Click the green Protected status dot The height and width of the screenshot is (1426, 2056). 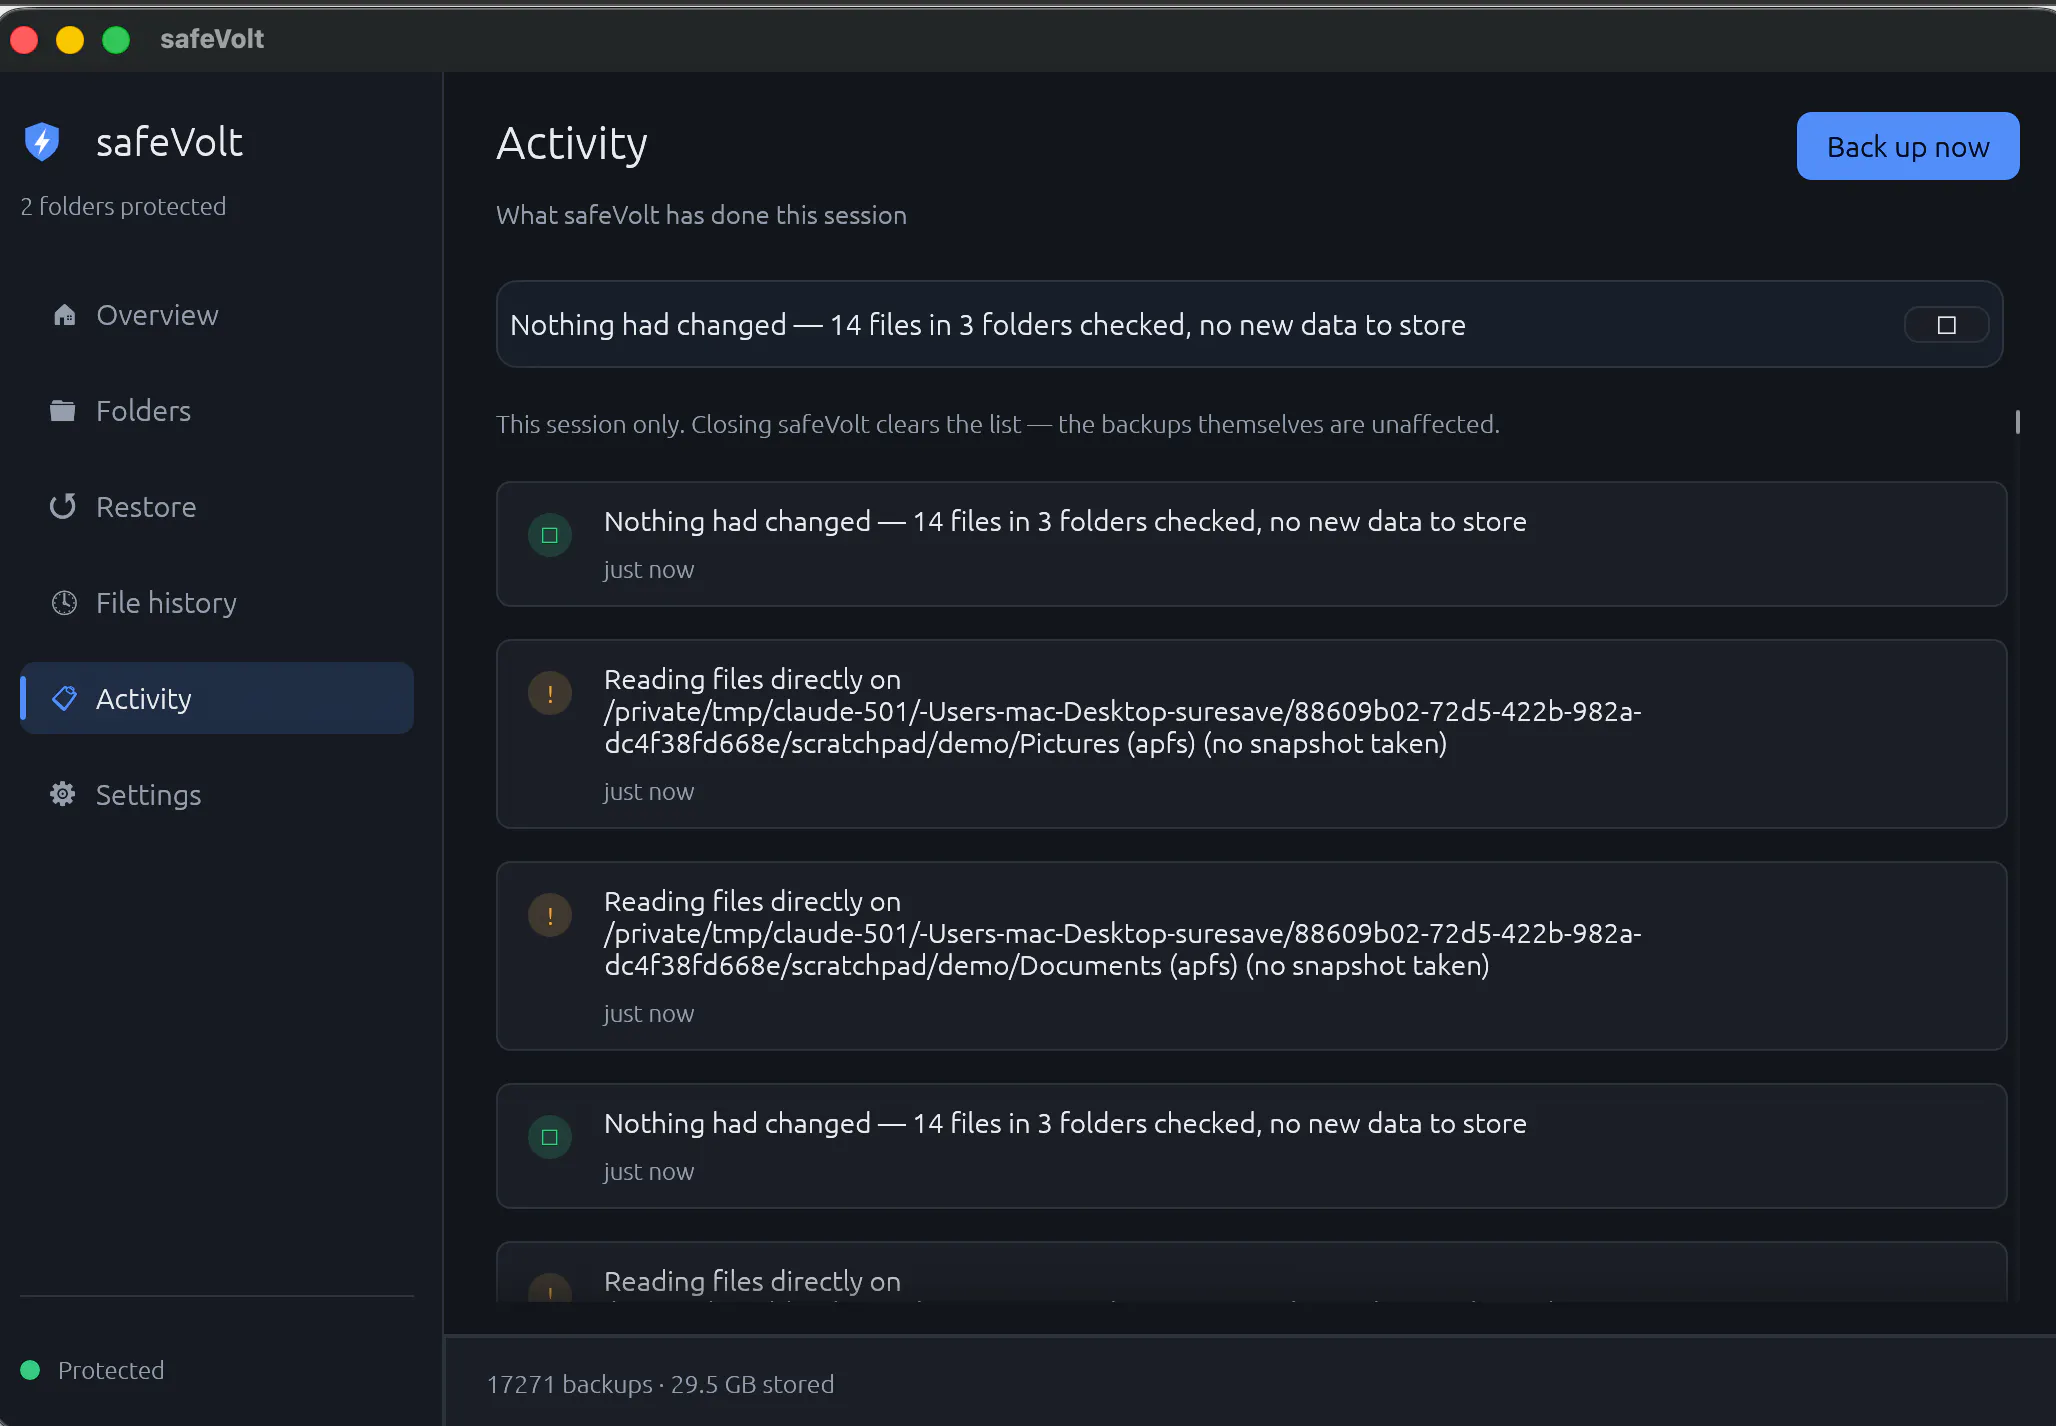[30, 1370]
